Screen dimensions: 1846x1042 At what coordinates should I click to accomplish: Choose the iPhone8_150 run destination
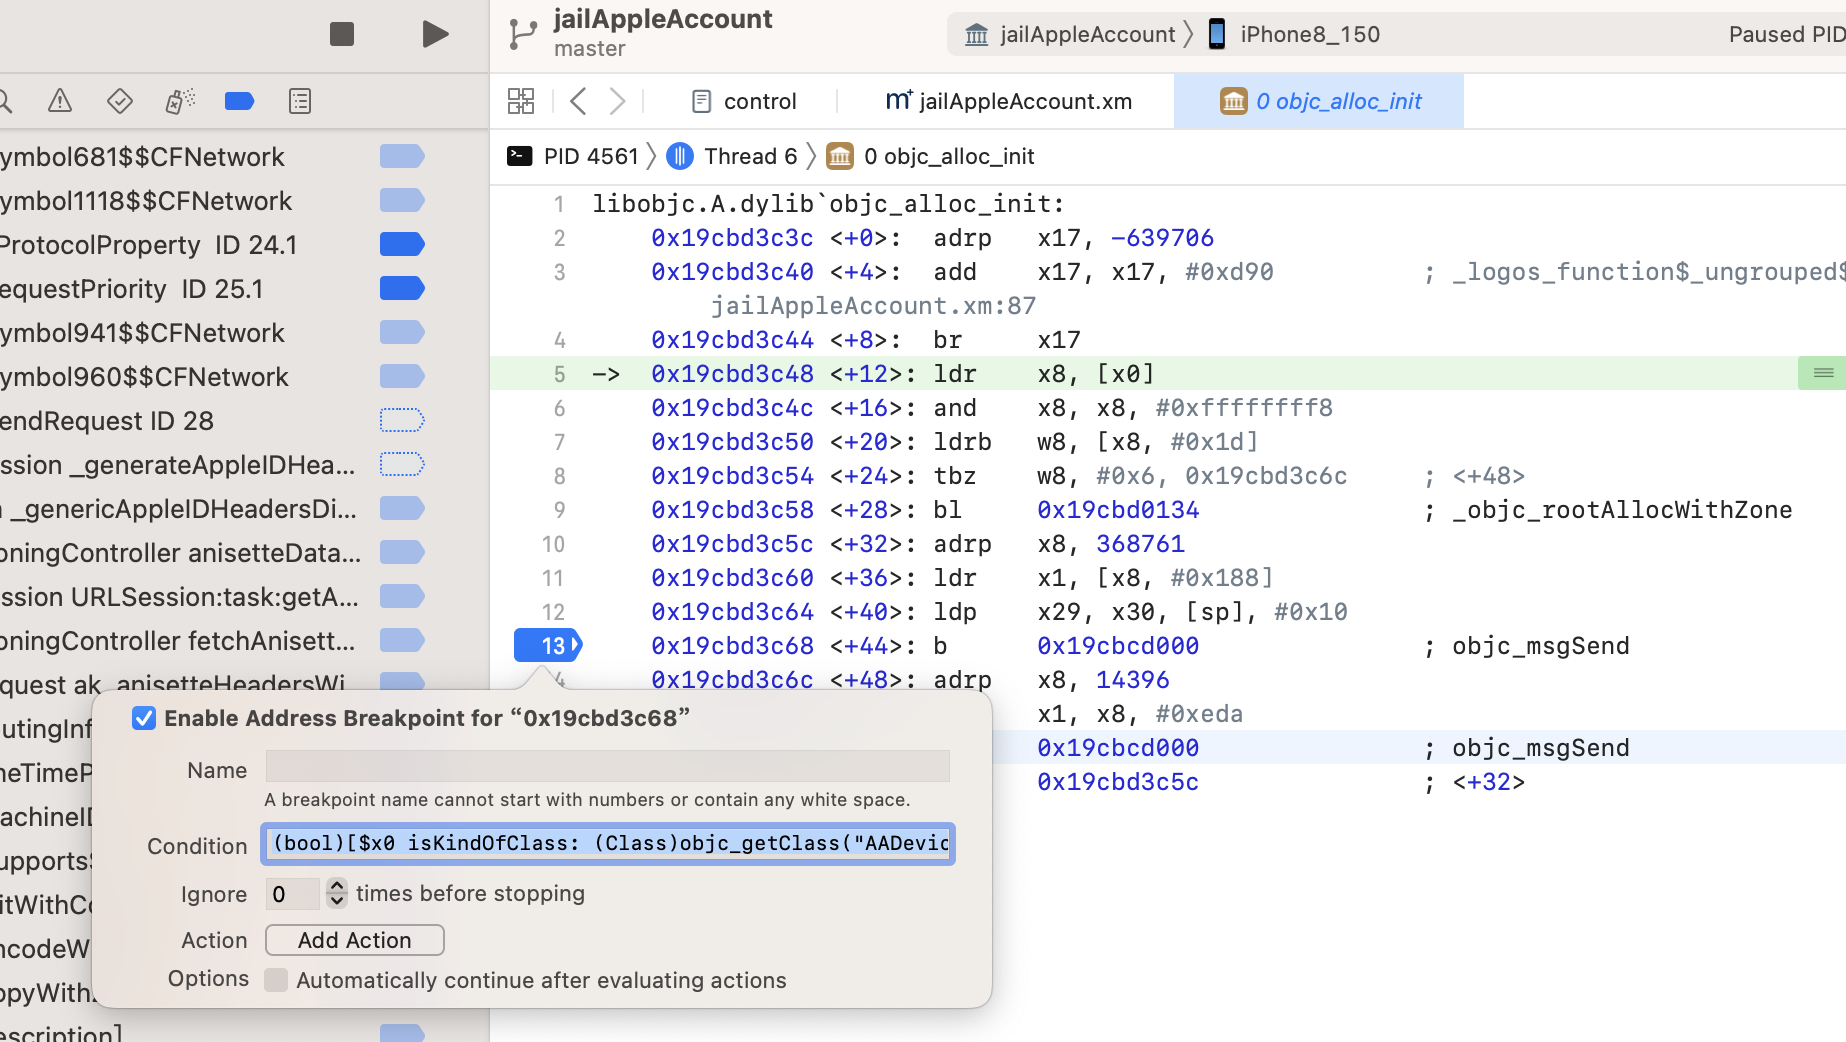pyautogui.click(x=1294, y=35)
